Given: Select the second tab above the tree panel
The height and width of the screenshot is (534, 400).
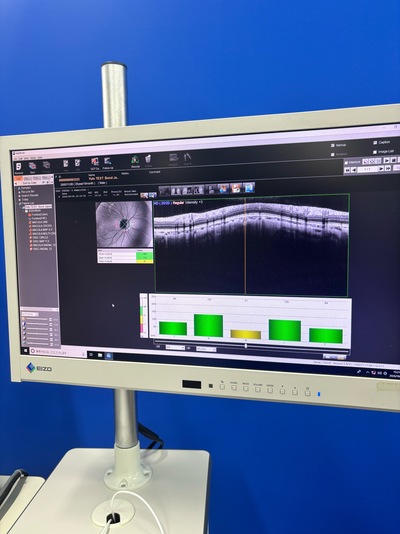Looking at the screenshot, I should (x=29, y=178).
